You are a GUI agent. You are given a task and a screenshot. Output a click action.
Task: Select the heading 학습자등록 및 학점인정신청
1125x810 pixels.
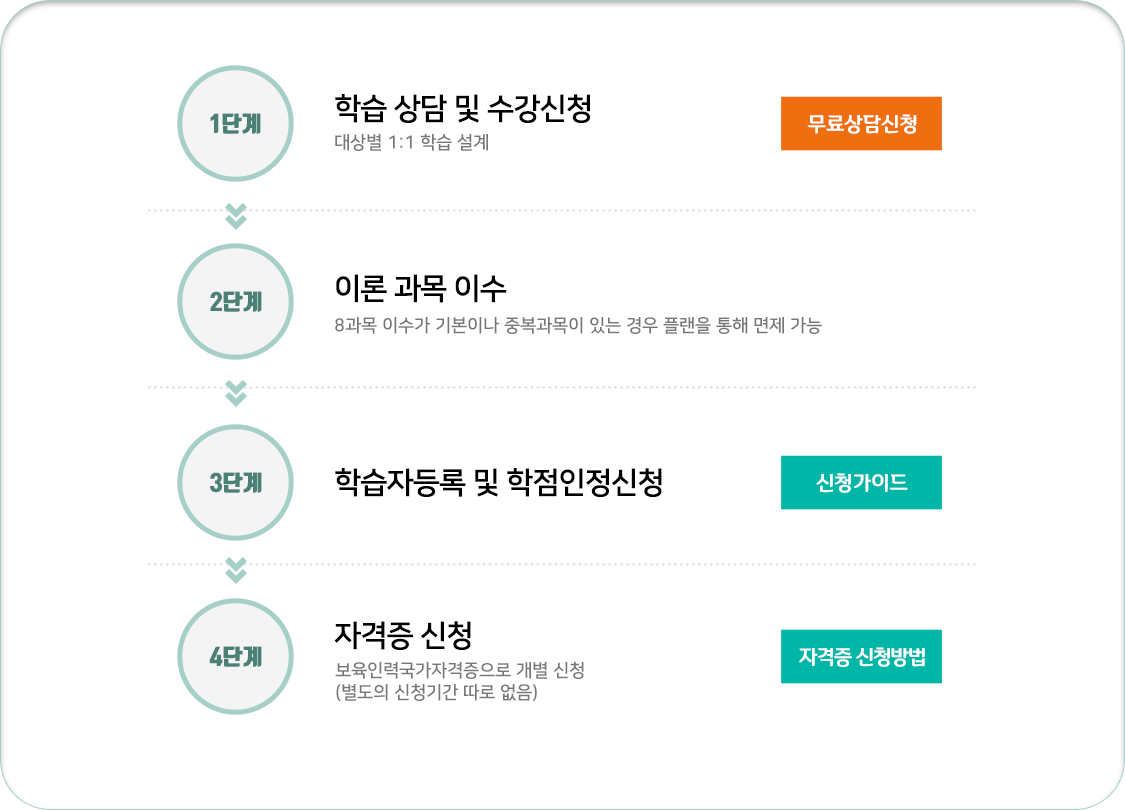(x=499, y=482)
